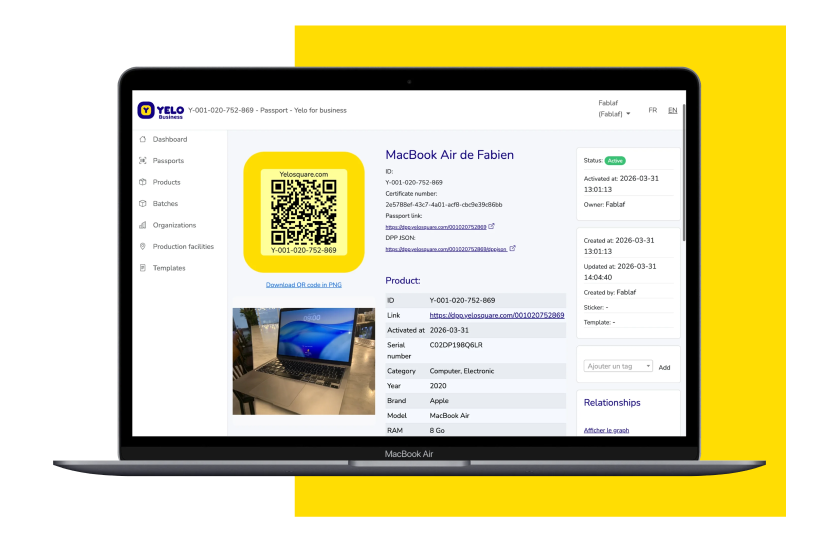
Task: Expand the Fablaf account dropdown
Action: tap(614, 109)
